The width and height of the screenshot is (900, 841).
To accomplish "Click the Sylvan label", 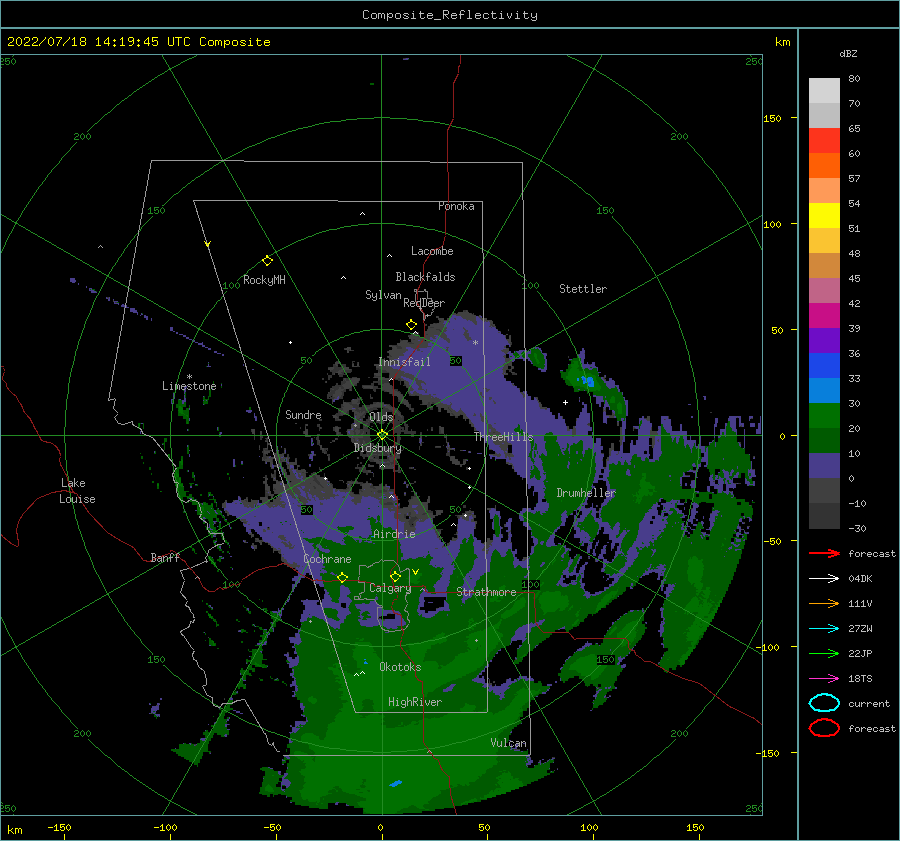I will point(383,295).
